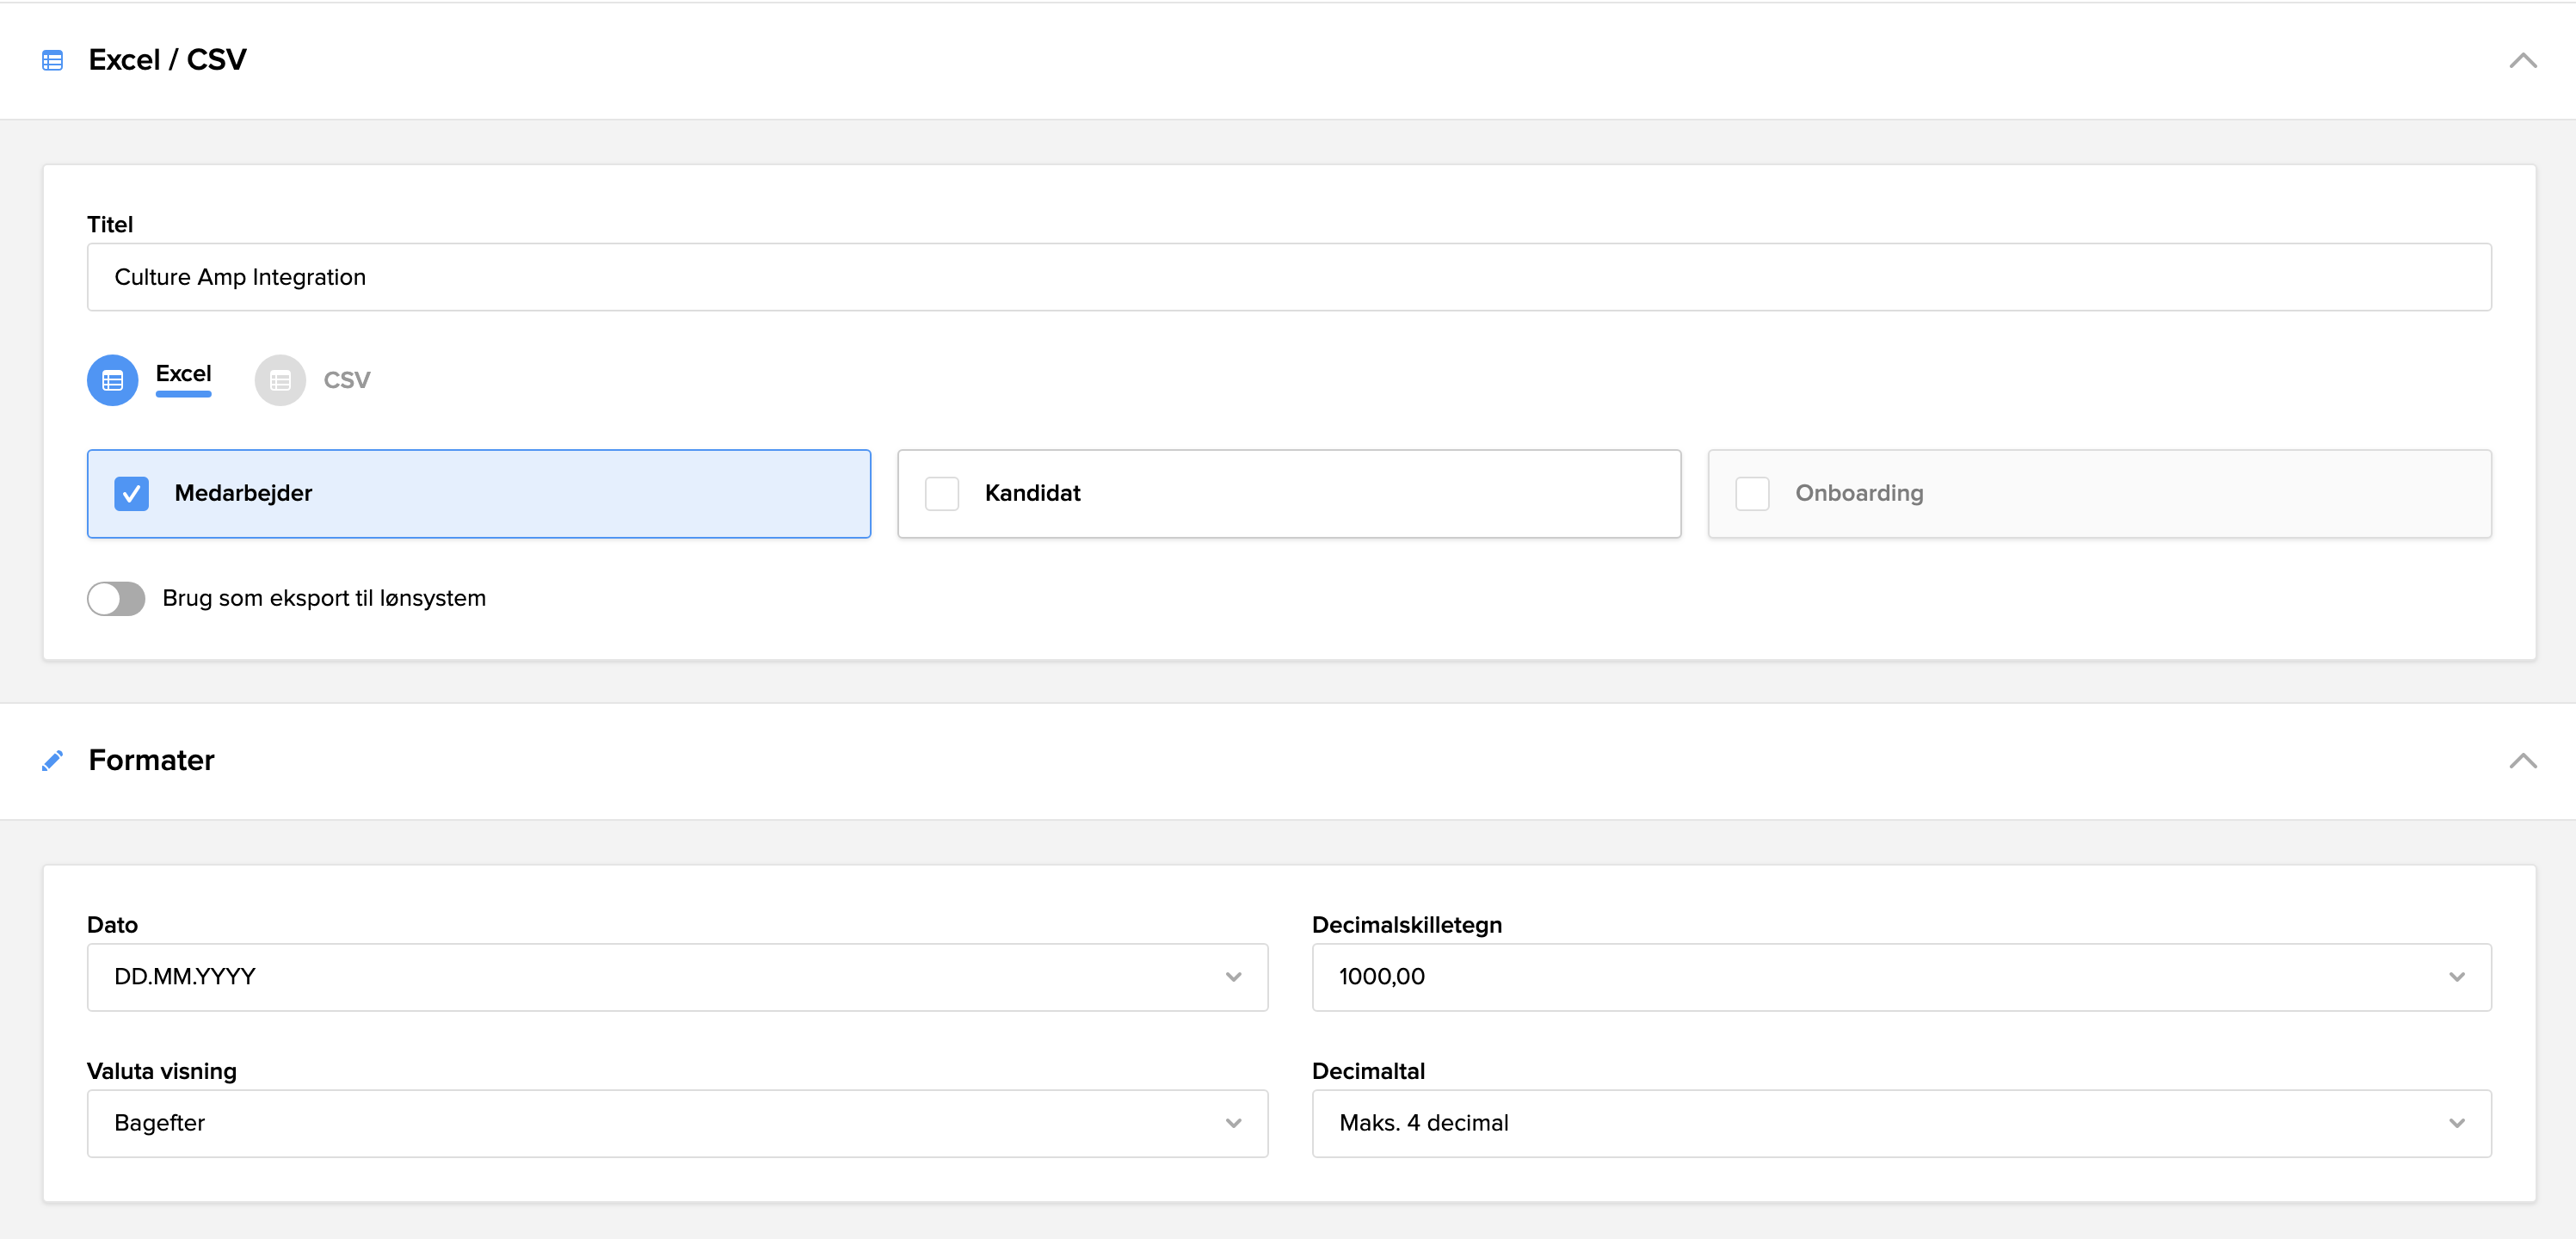Viewport: 2576px width, 1239px height.
Task: Click the Formater section heading
Action: point(151,760)
